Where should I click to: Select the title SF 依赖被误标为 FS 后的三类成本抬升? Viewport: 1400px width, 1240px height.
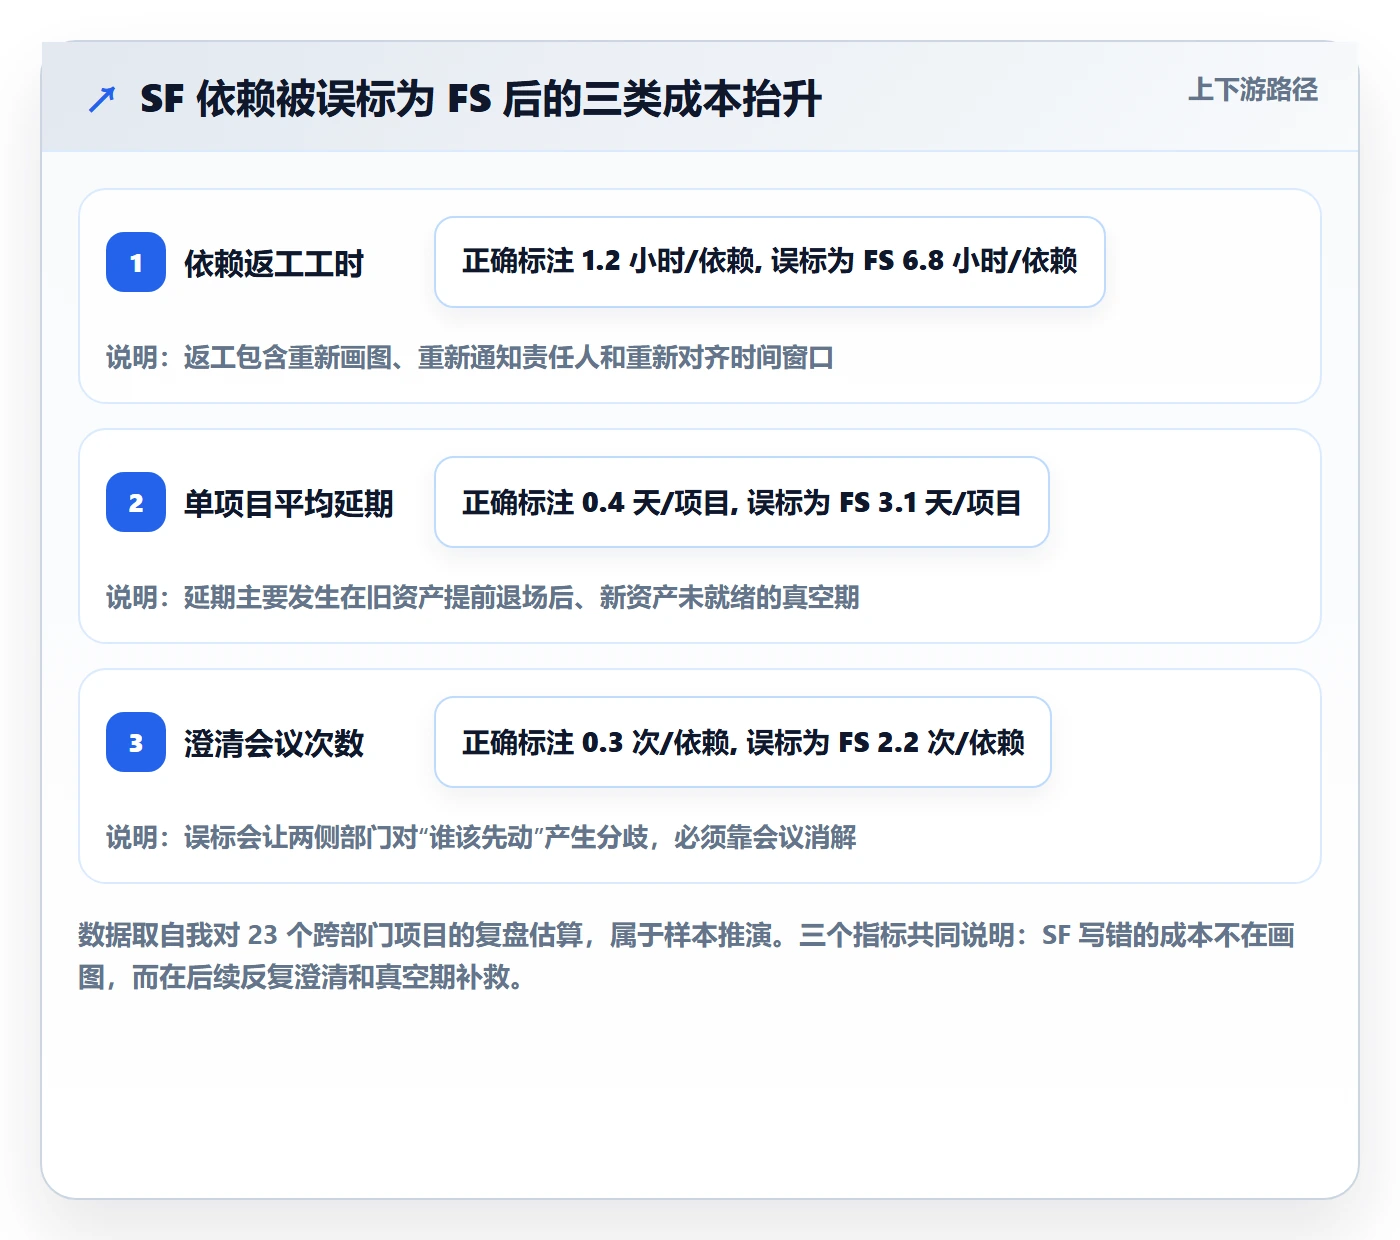tap(481, 99)
